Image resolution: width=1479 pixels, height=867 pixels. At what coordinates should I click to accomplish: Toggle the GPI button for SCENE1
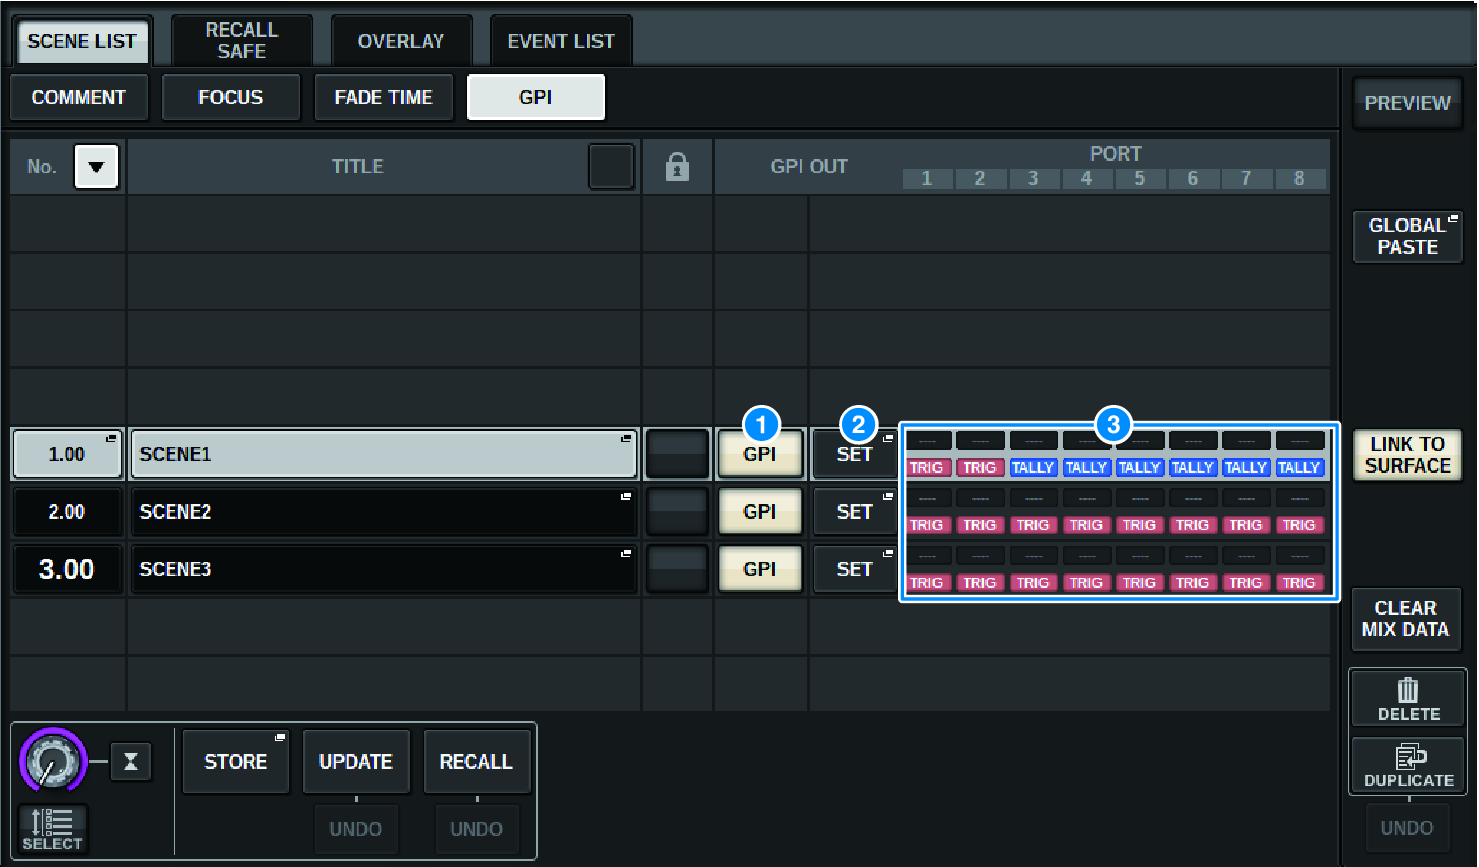760,455
